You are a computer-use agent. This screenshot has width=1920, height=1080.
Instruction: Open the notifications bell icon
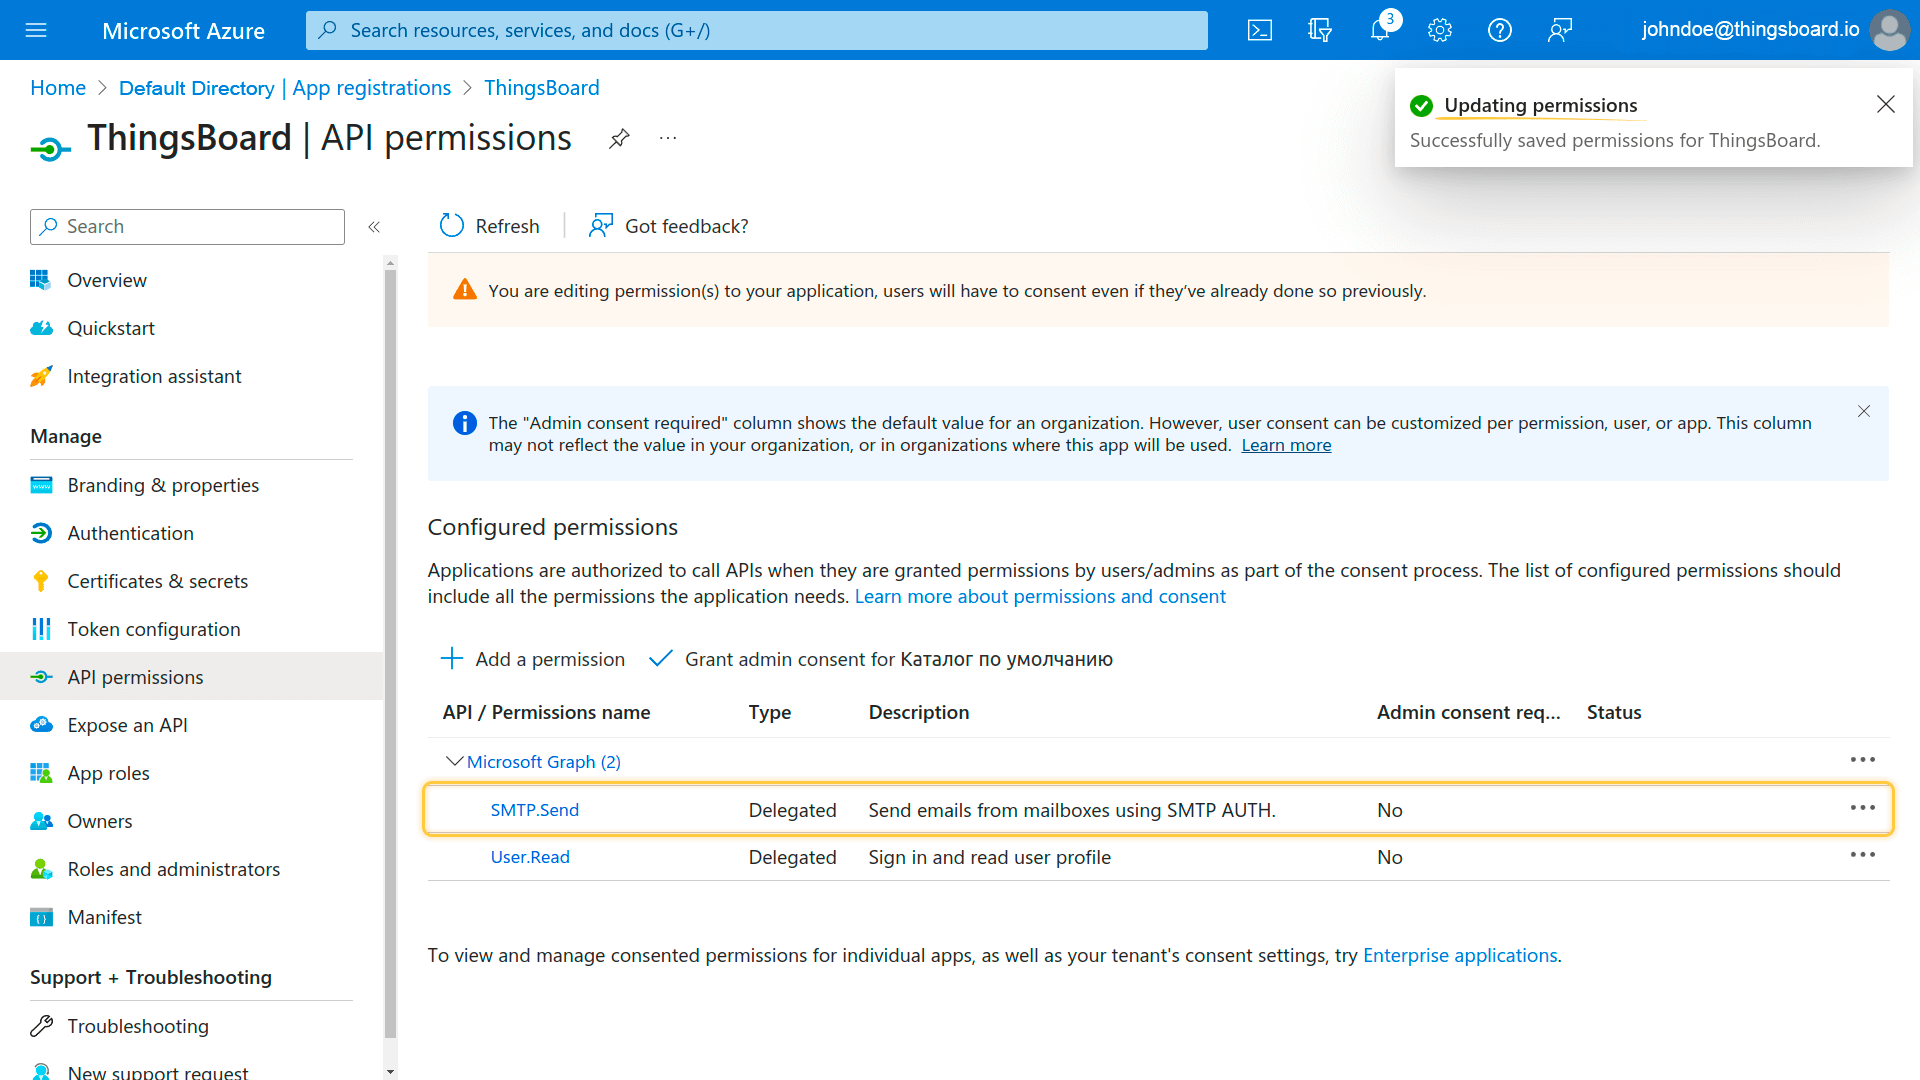tap(1380, 30)
